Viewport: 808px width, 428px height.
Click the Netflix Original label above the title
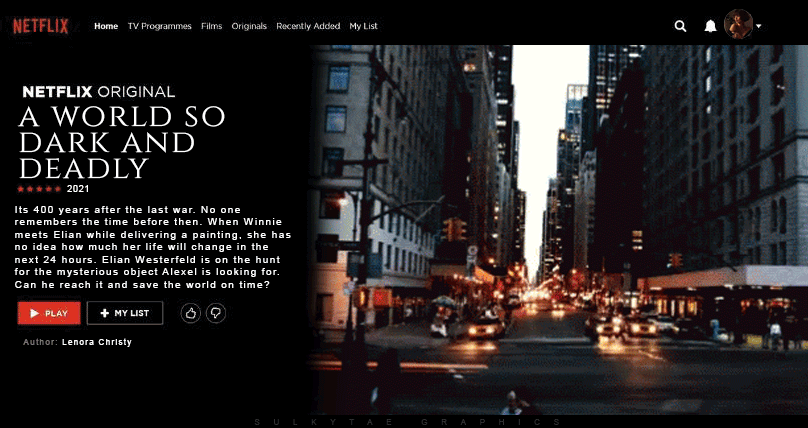tap(99, 91)
